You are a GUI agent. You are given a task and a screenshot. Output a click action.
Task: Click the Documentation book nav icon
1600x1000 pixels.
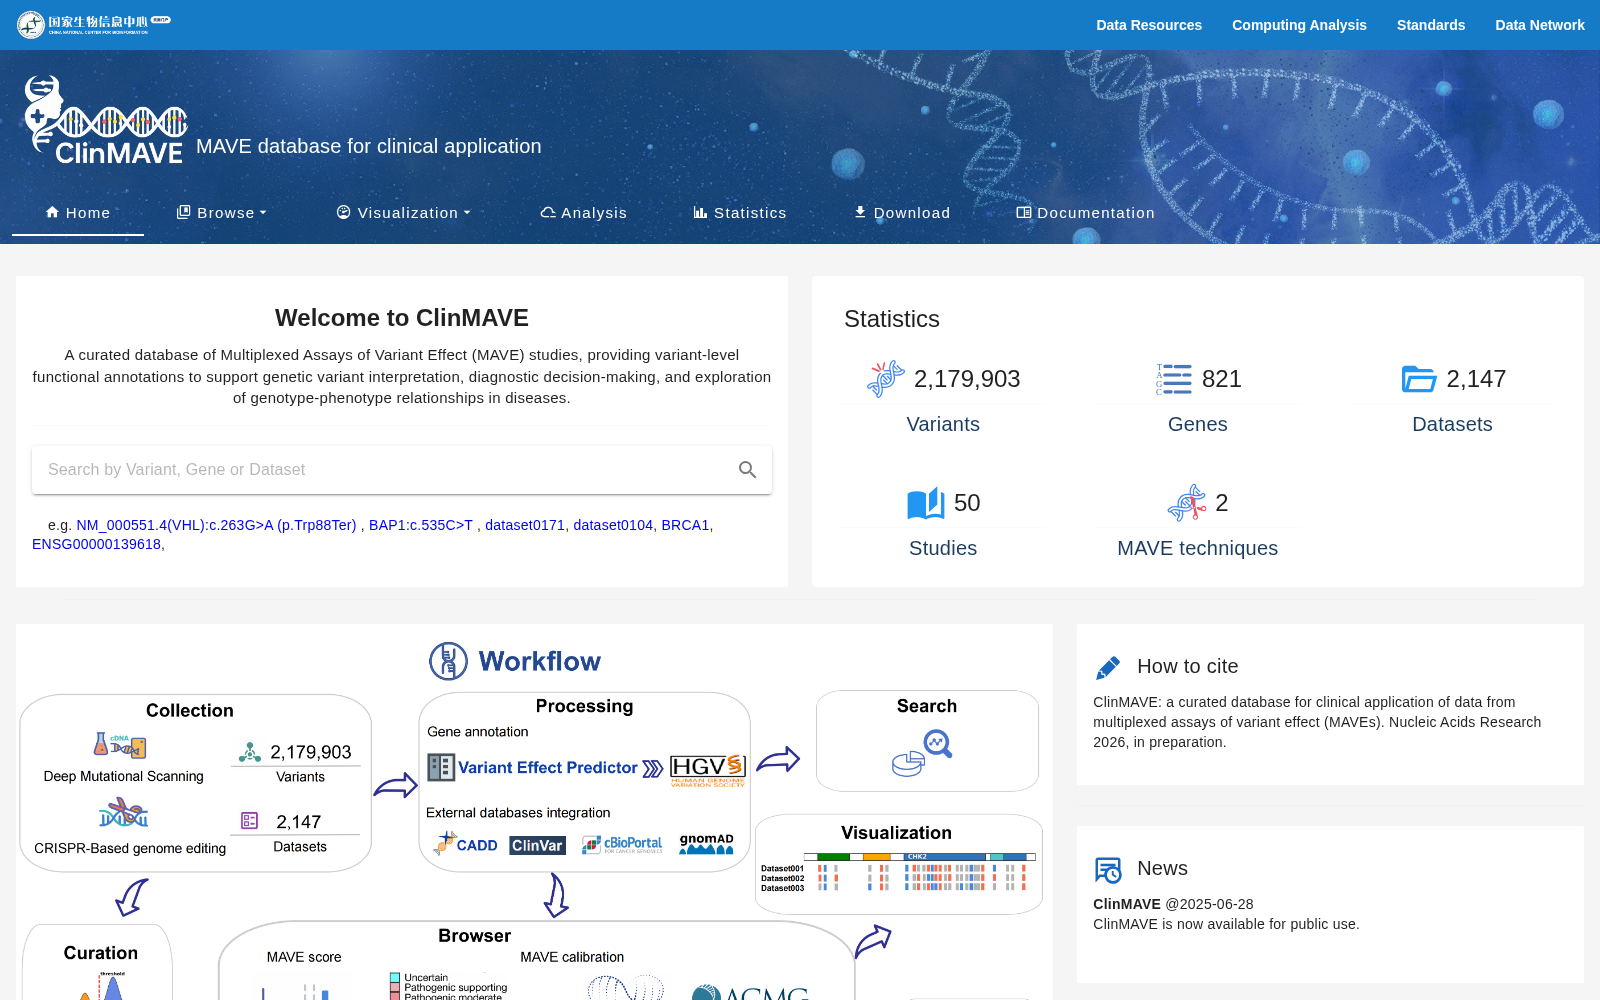(x=1024, y=212)
